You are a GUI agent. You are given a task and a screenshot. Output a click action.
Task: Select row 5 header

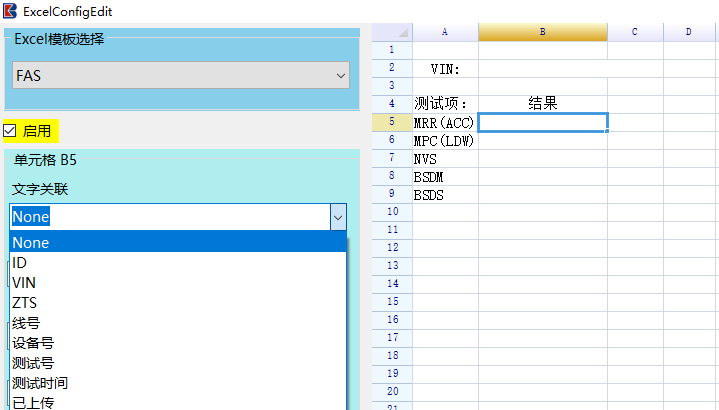[x=392, y=122]
